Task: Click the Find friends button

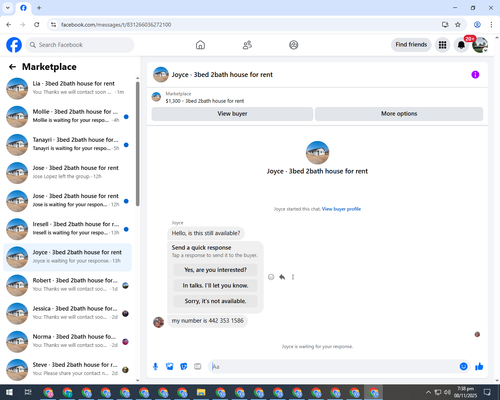Action: coord(411,45)
